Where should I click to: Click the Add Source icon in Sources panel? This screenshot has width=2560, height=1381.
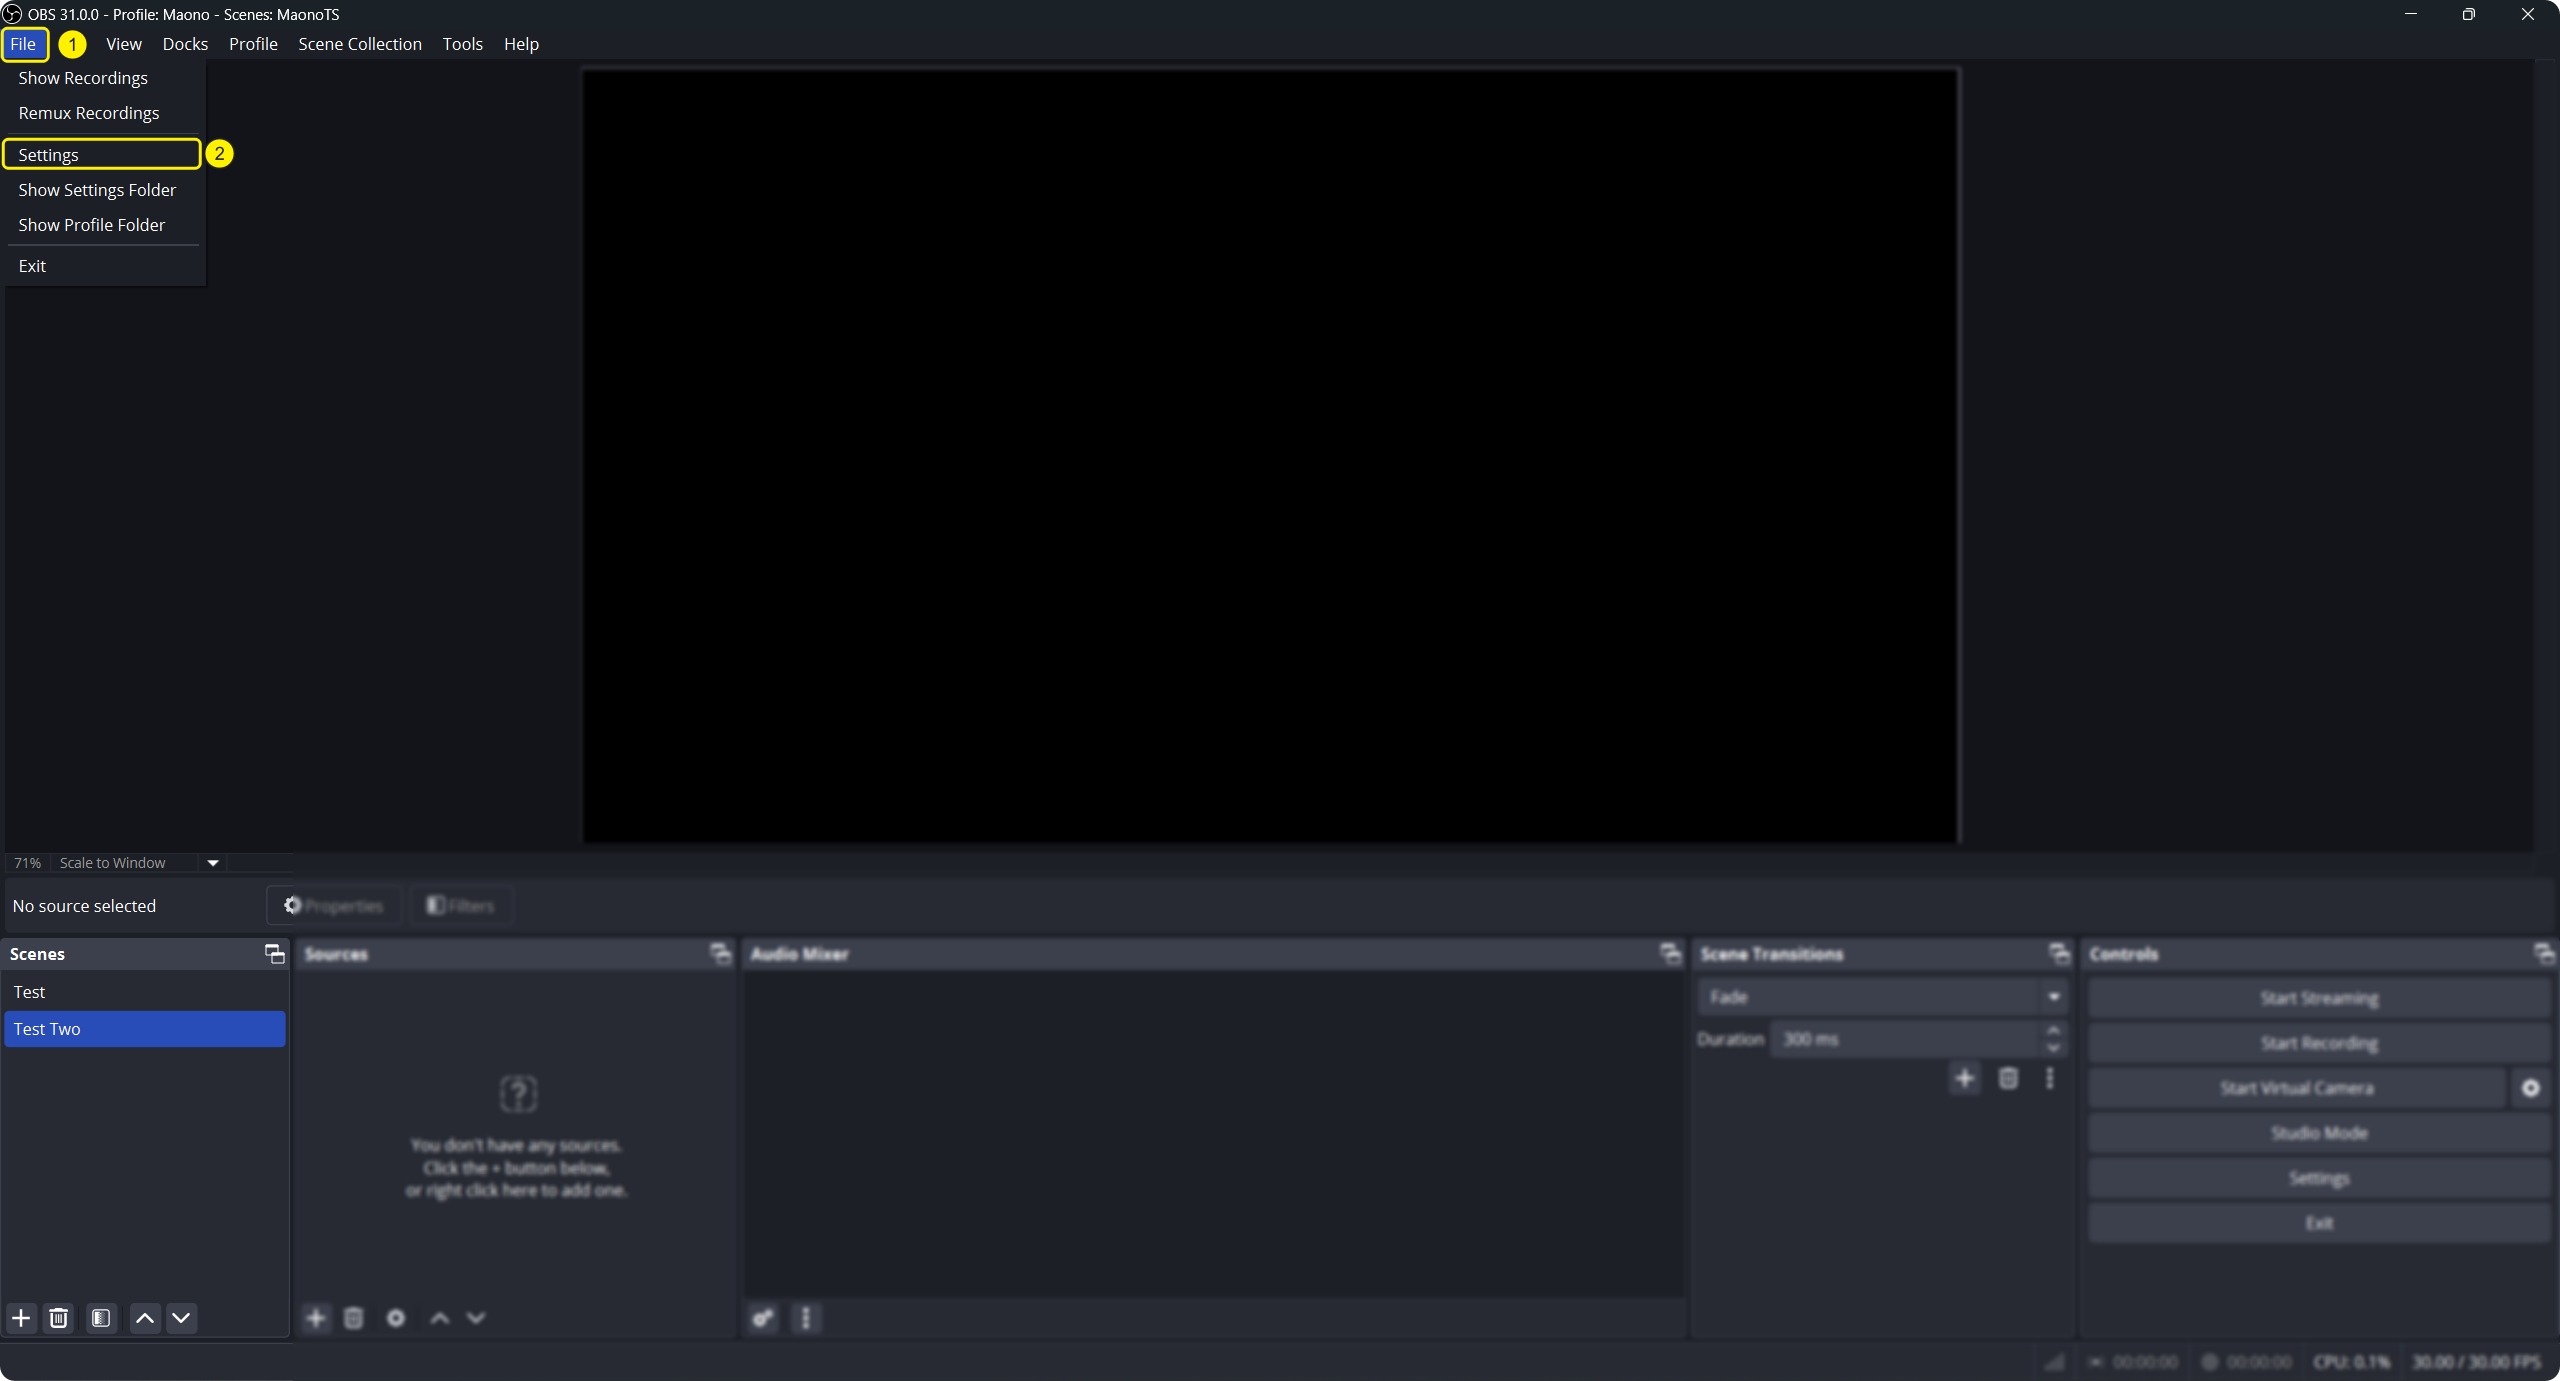coord(316,1318)
